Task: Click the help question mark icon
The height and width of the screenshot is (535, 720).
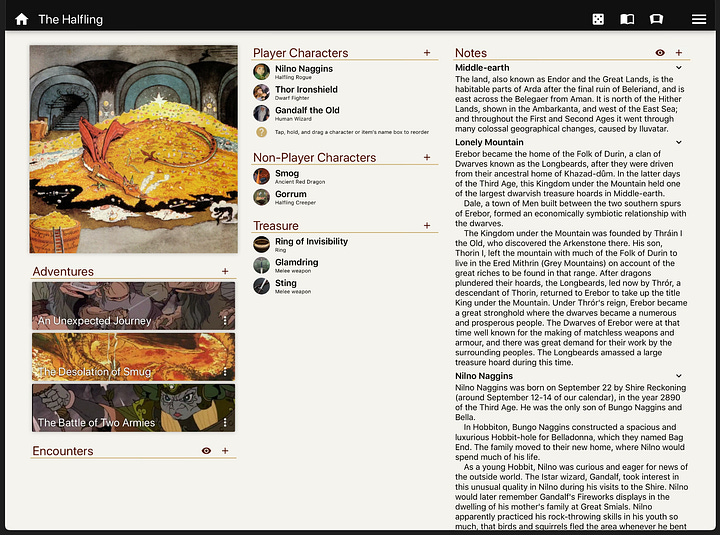Action: 261,132
